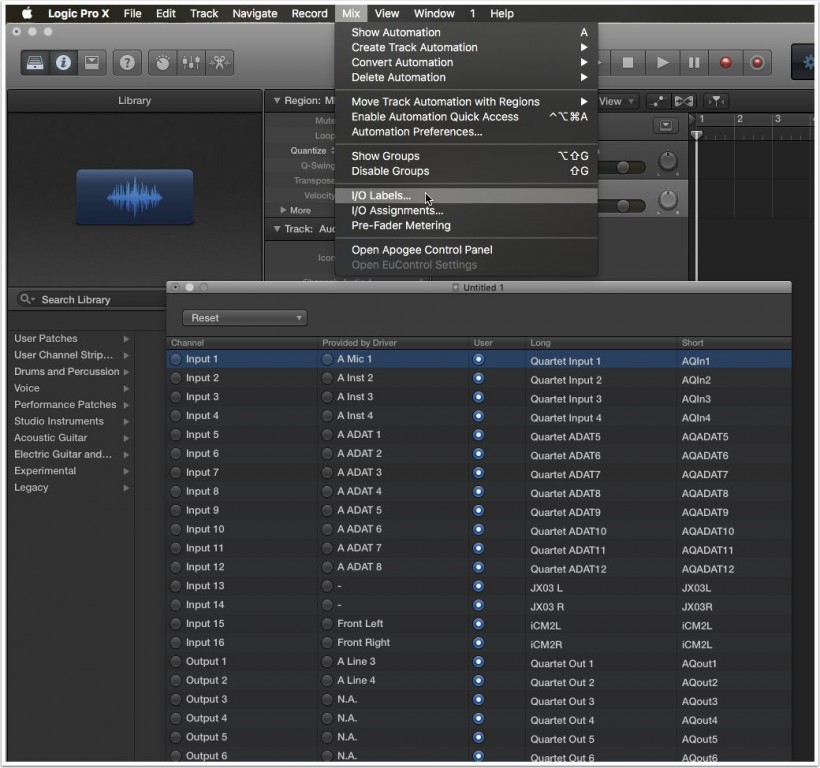Collapse the Track inspector disclosure triangle

[277, 229]
